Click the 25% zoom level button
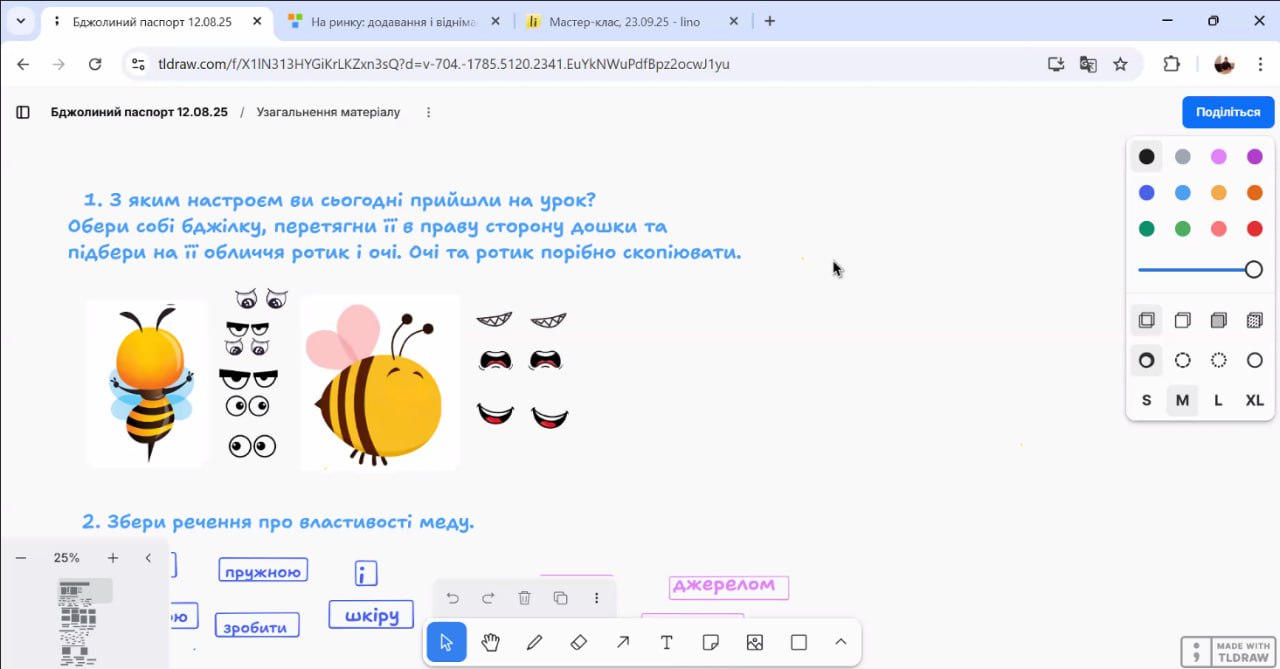The height and width of the screenshot is (669, 1280). click(67, 558)
